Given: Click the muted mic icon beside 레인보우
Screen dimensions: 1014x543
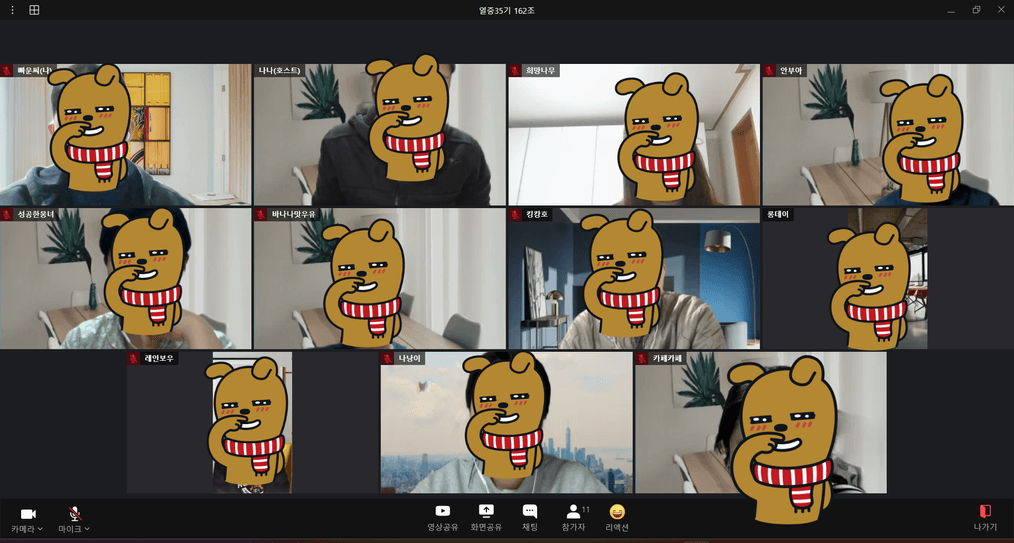Looking at the screenshot, I should (x=134, y=358).
